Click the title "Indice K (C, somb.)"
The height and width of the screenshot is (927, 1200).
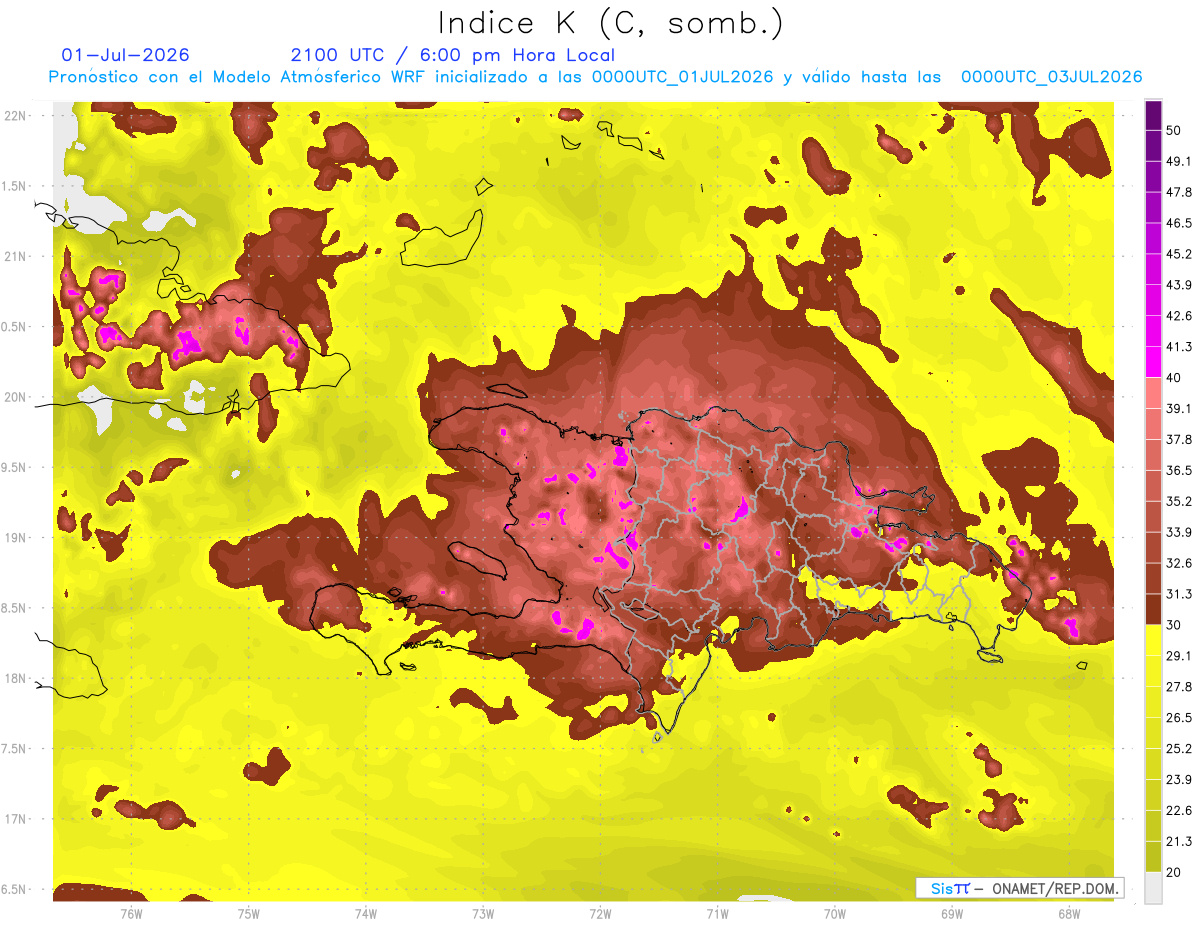[x=611, y=22]
